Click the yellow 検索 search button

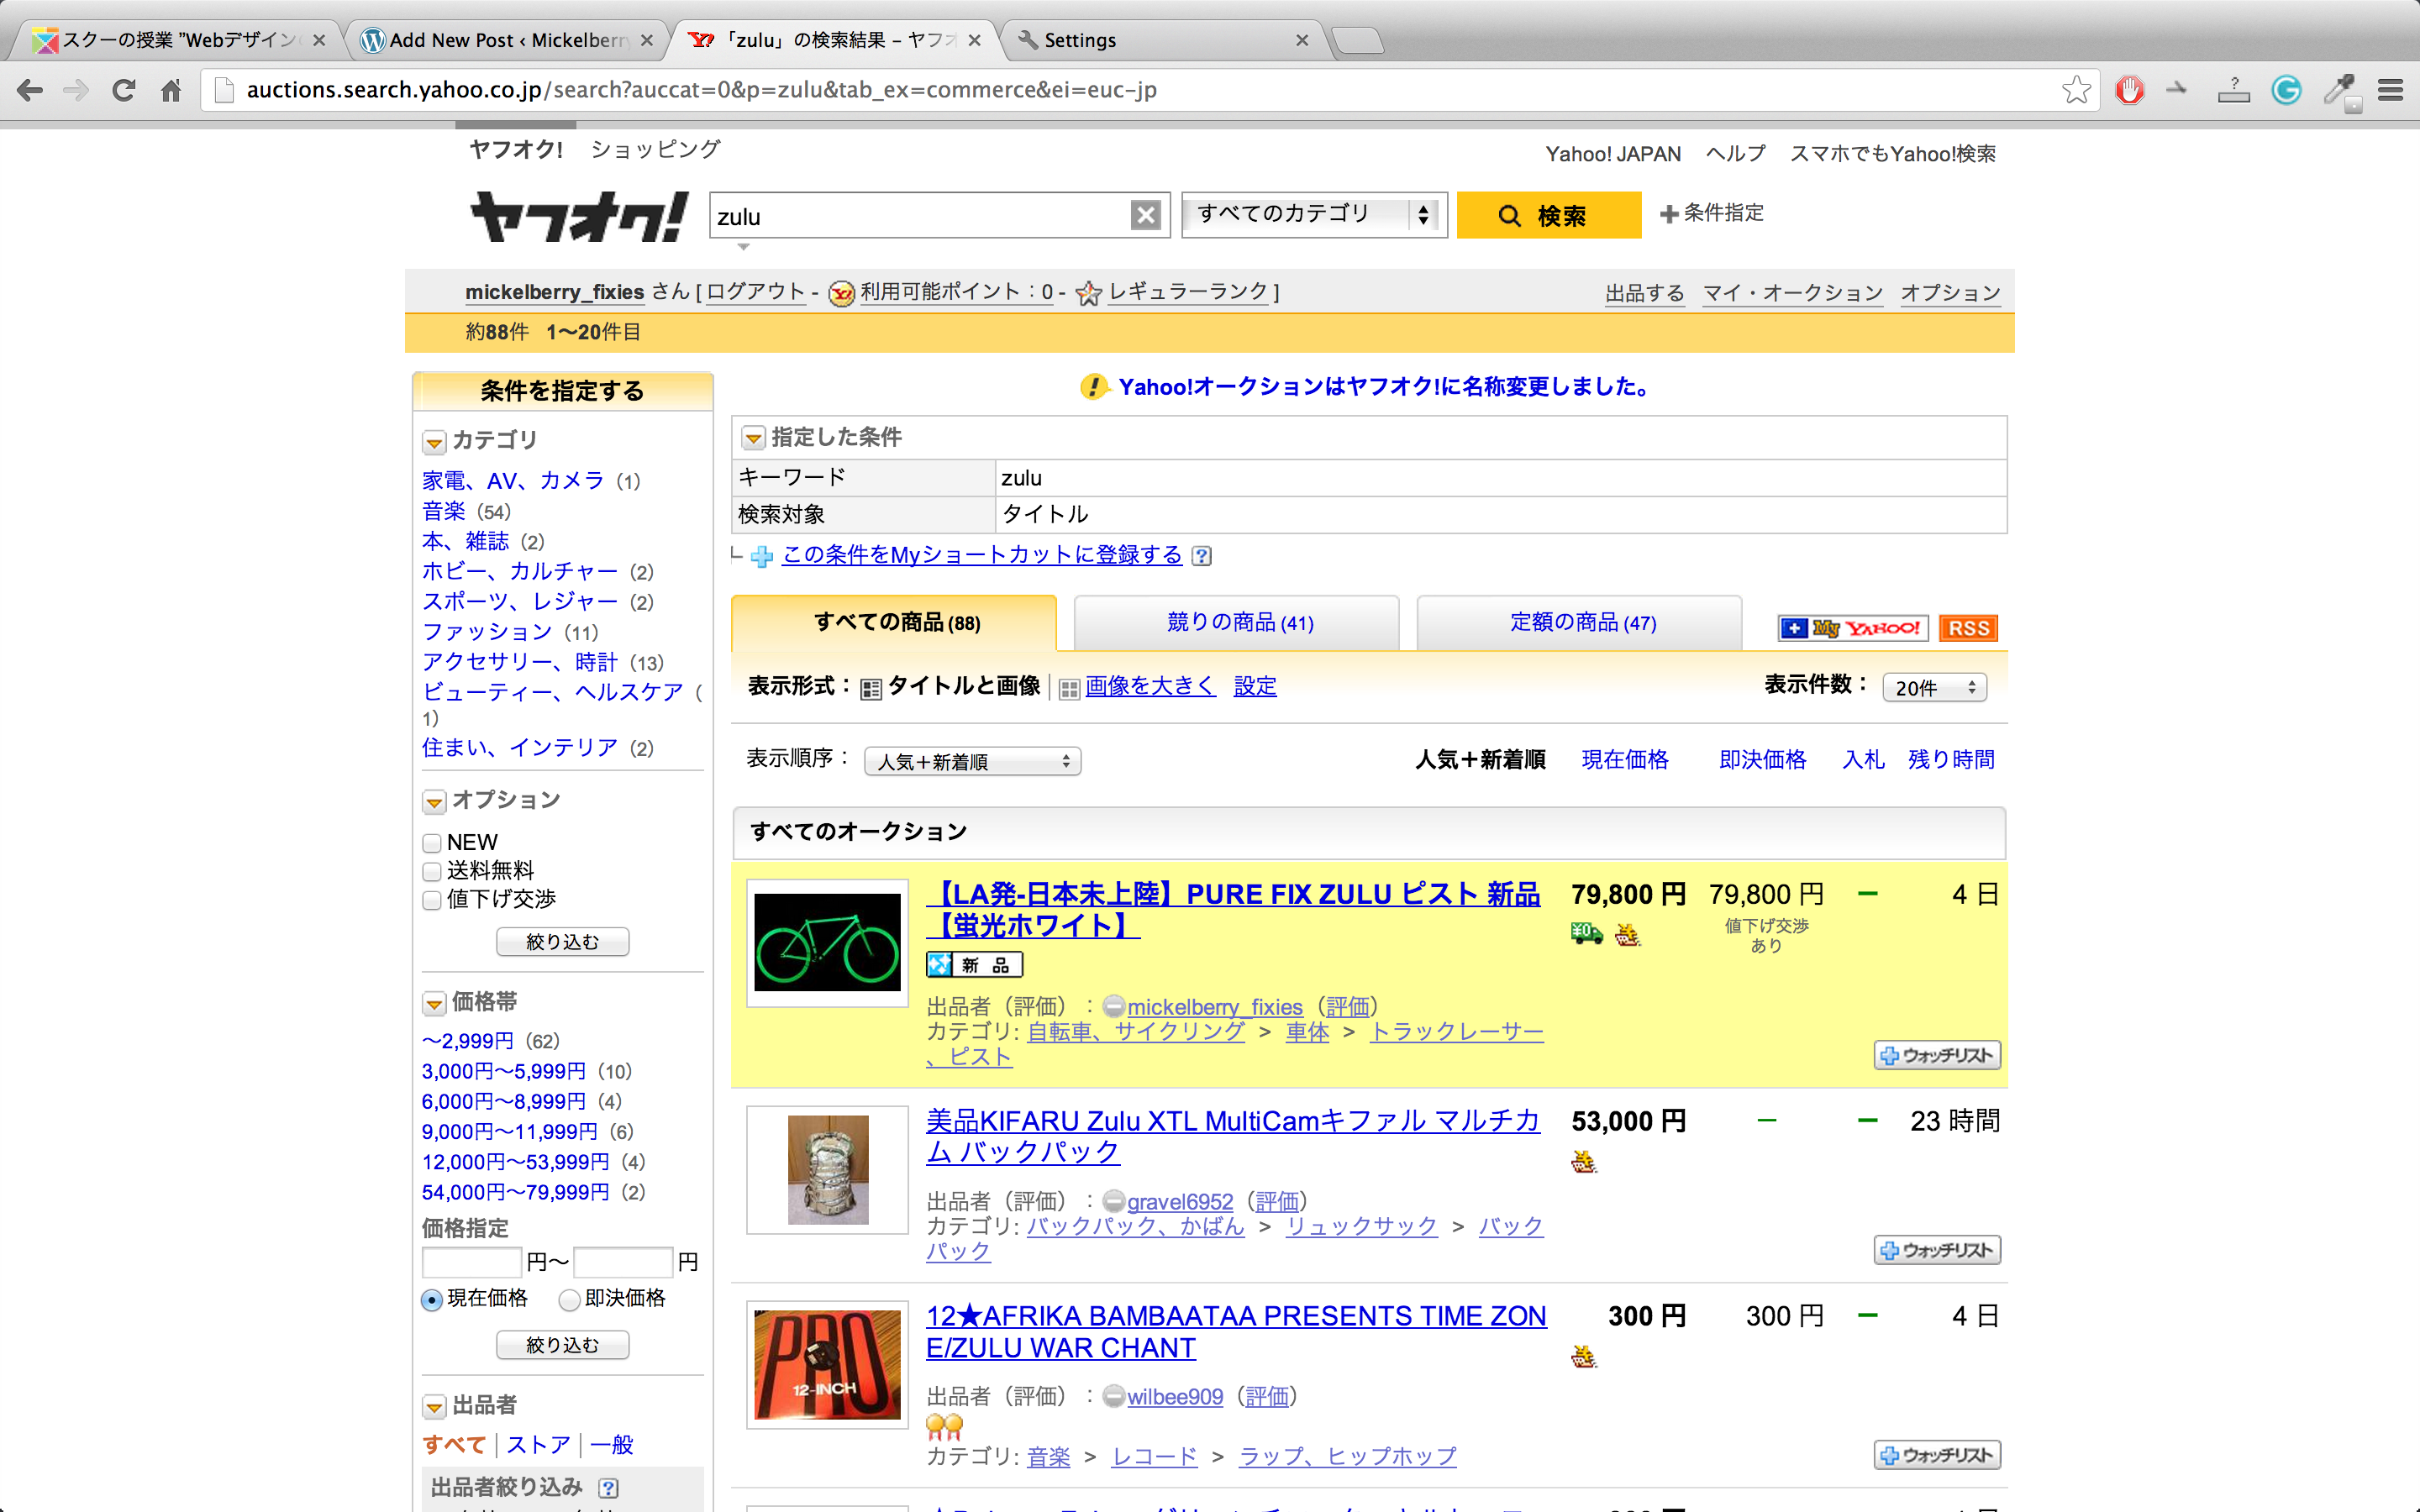coord(1548,215)
